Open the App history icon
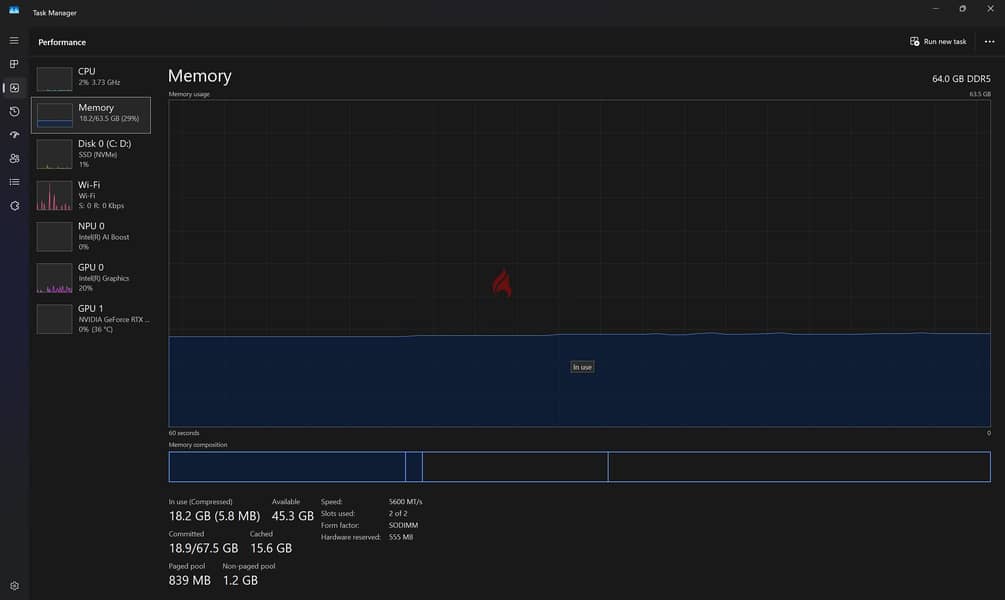 tap(14, 112)
